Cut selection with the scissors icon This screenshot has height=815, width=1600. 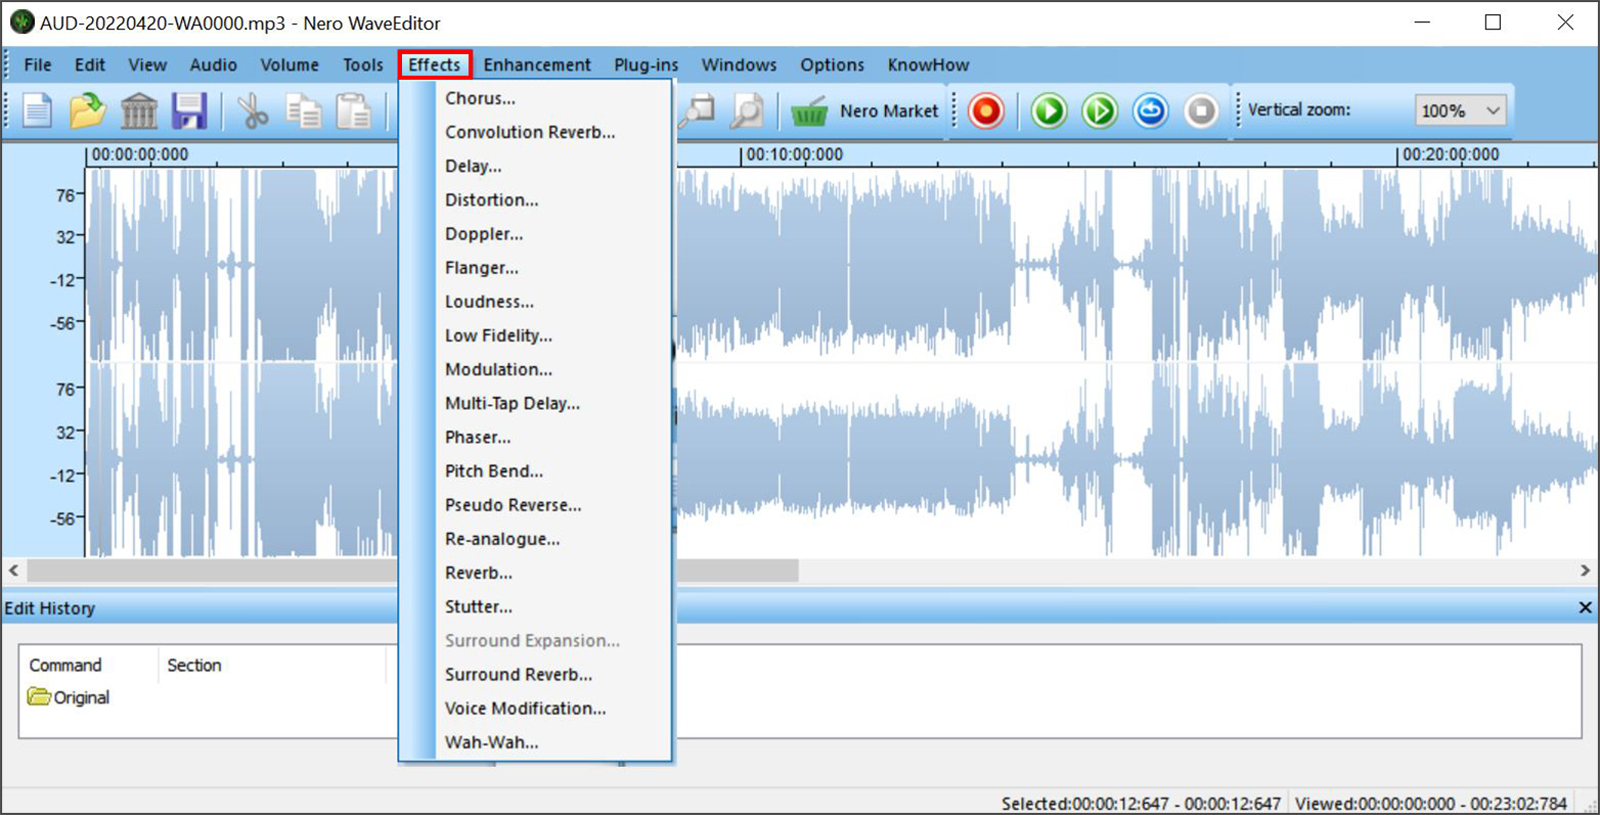click(253, 111)
